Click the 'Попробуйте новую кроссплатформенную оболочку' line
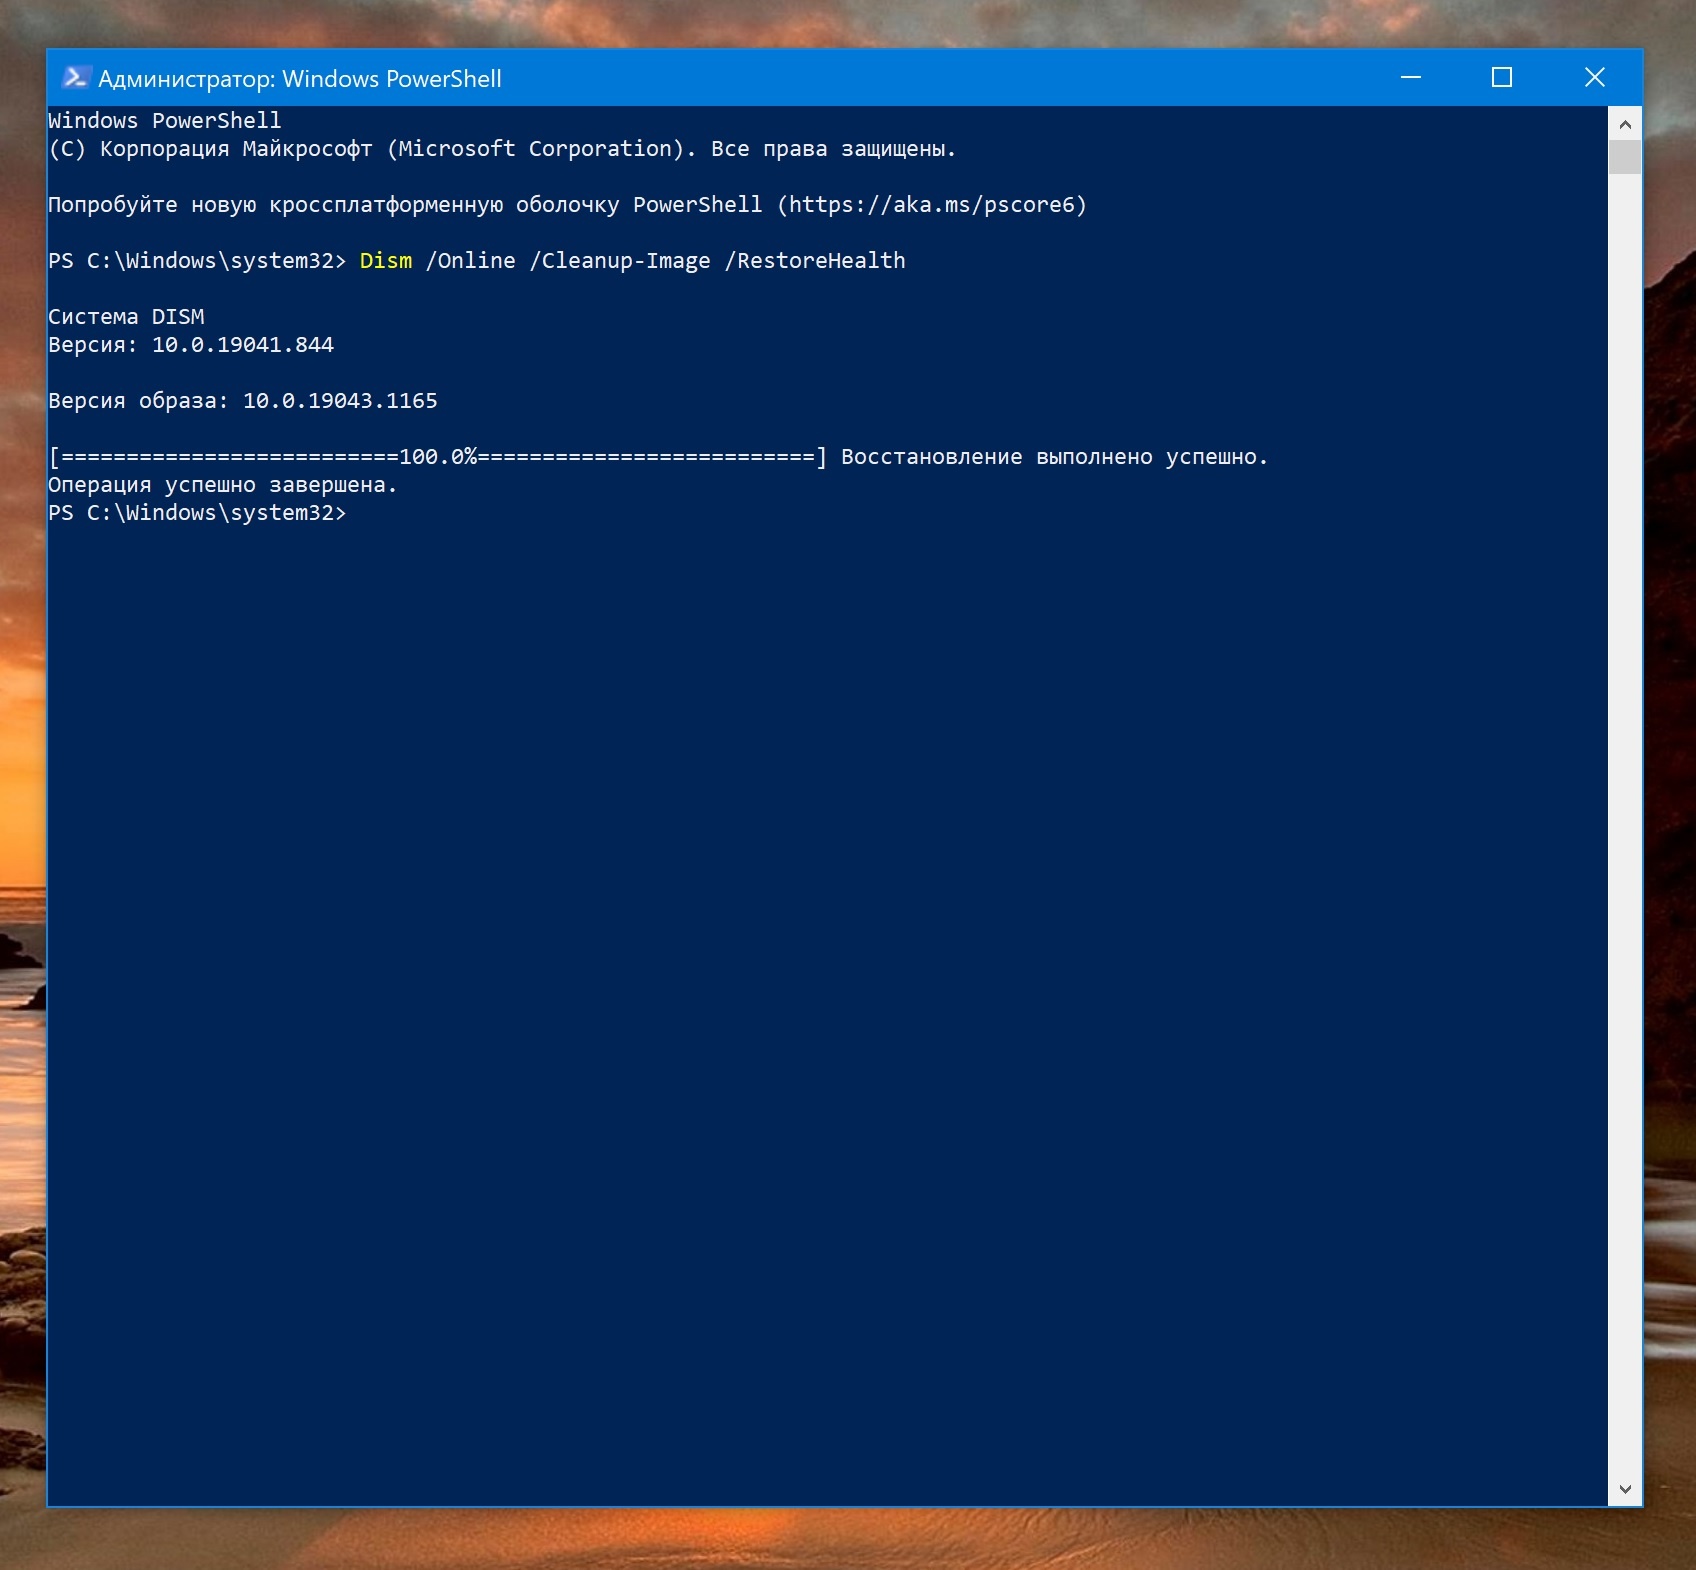The image size is (1696, 1570). click(567, 205)
